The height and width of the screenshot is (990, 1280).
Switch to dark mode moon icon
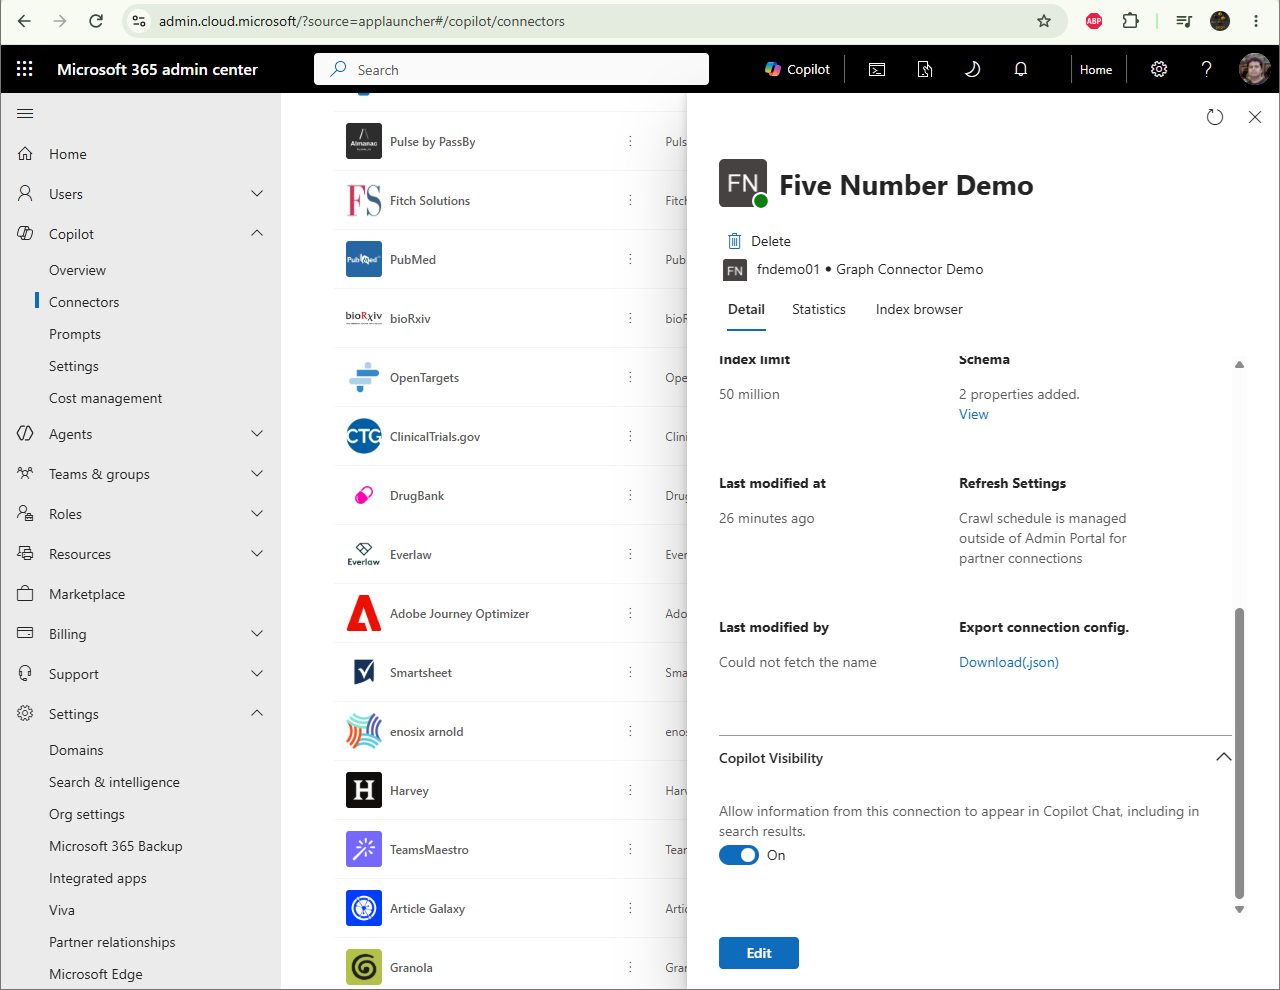click(x=972, y=69)
